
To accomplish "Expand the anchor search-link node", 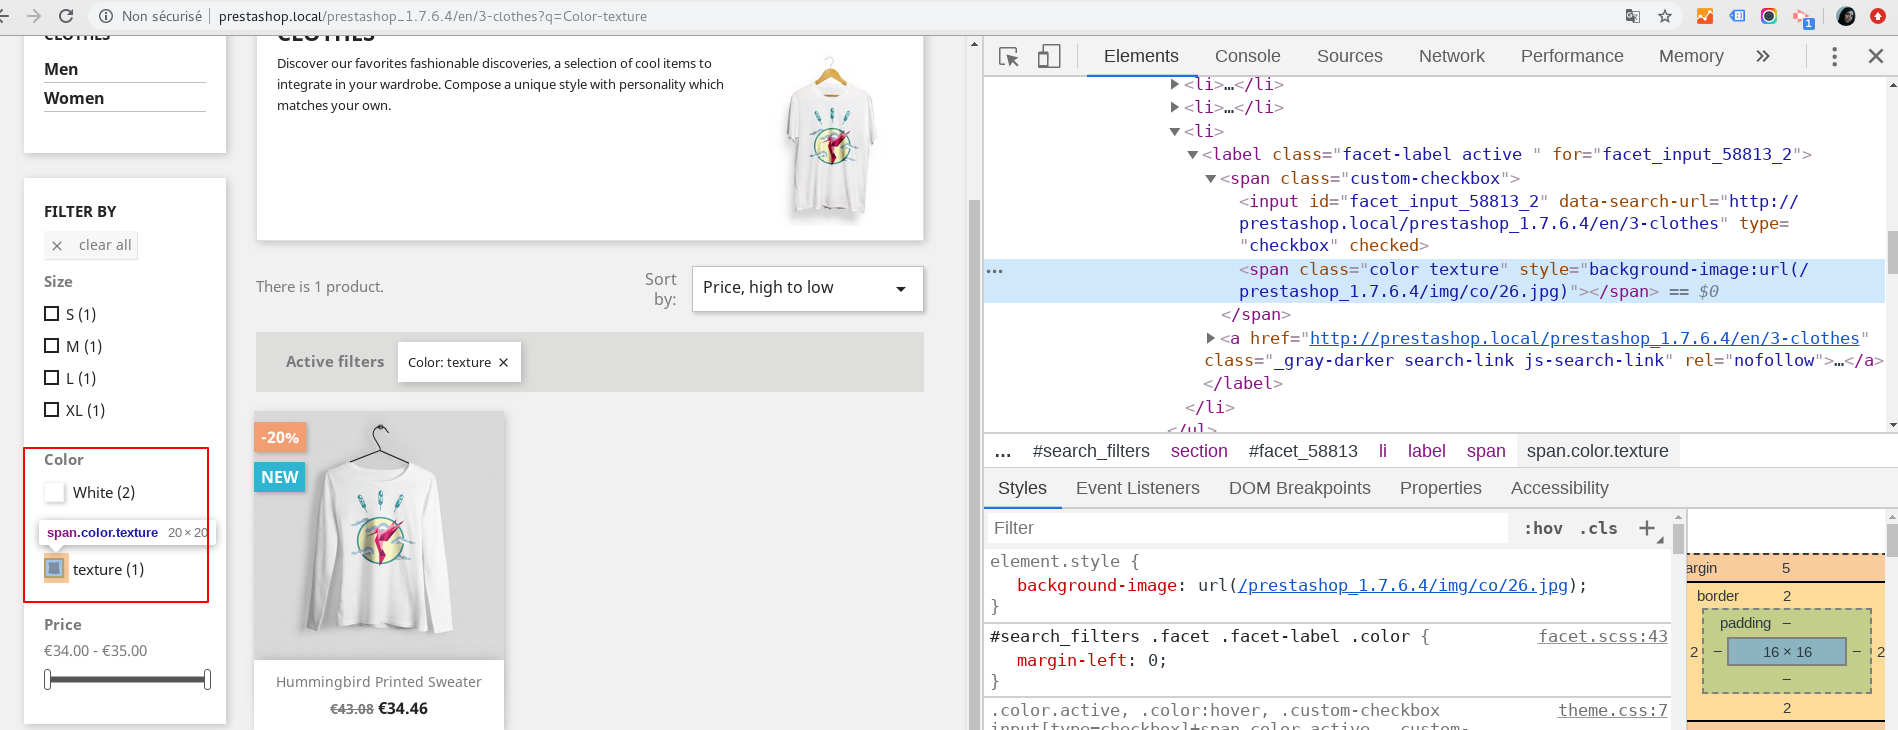I will point(1210,338).
